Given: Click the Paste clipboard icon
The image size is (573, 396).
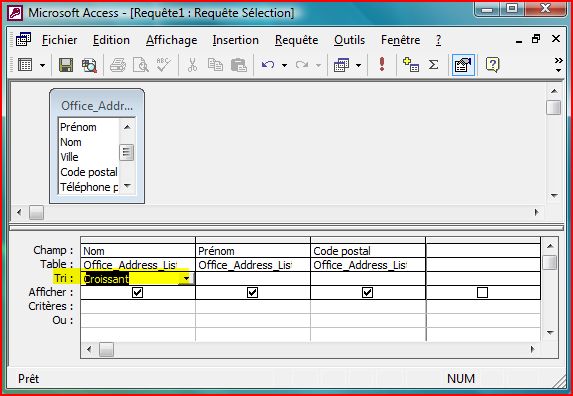Looking at the screenshot, I should pyautogui.click(x=239, y=65).
